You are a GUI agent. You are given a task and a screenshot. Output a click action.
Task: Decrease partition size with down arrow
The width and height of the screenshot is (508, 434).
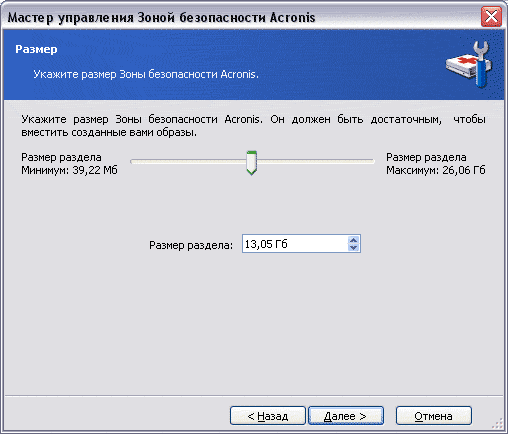coord(353,247)
